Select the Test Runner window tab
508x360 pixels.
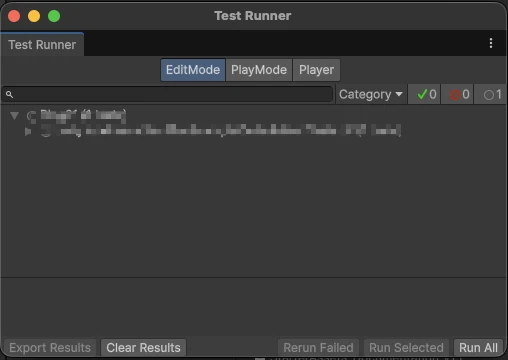click(42, 45)
